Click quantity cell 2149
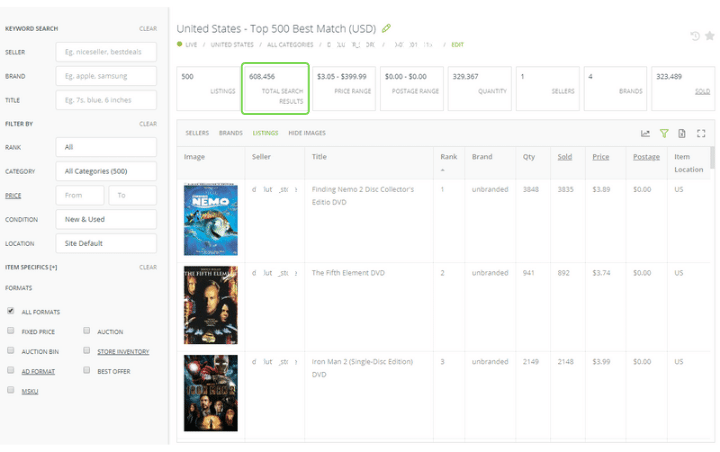Image resolution: width=720 pixels, height=452 pixels. 531,362
